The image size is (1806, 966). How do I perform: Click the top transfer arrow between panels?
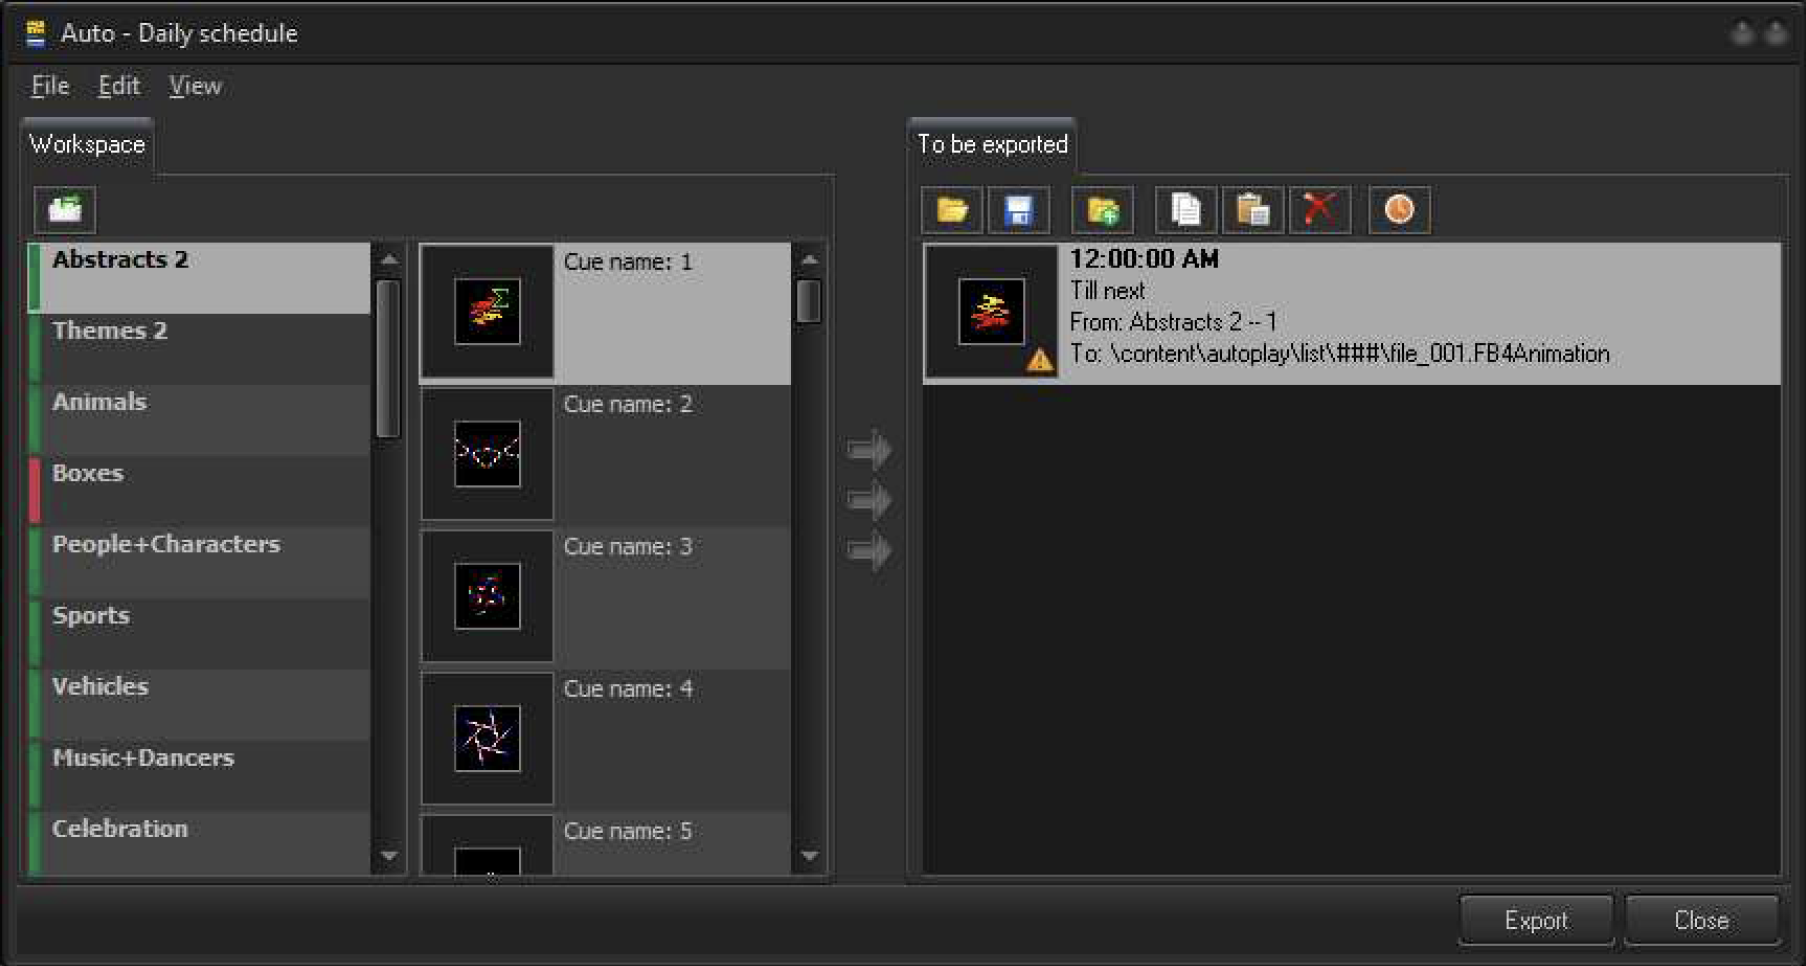870,450
